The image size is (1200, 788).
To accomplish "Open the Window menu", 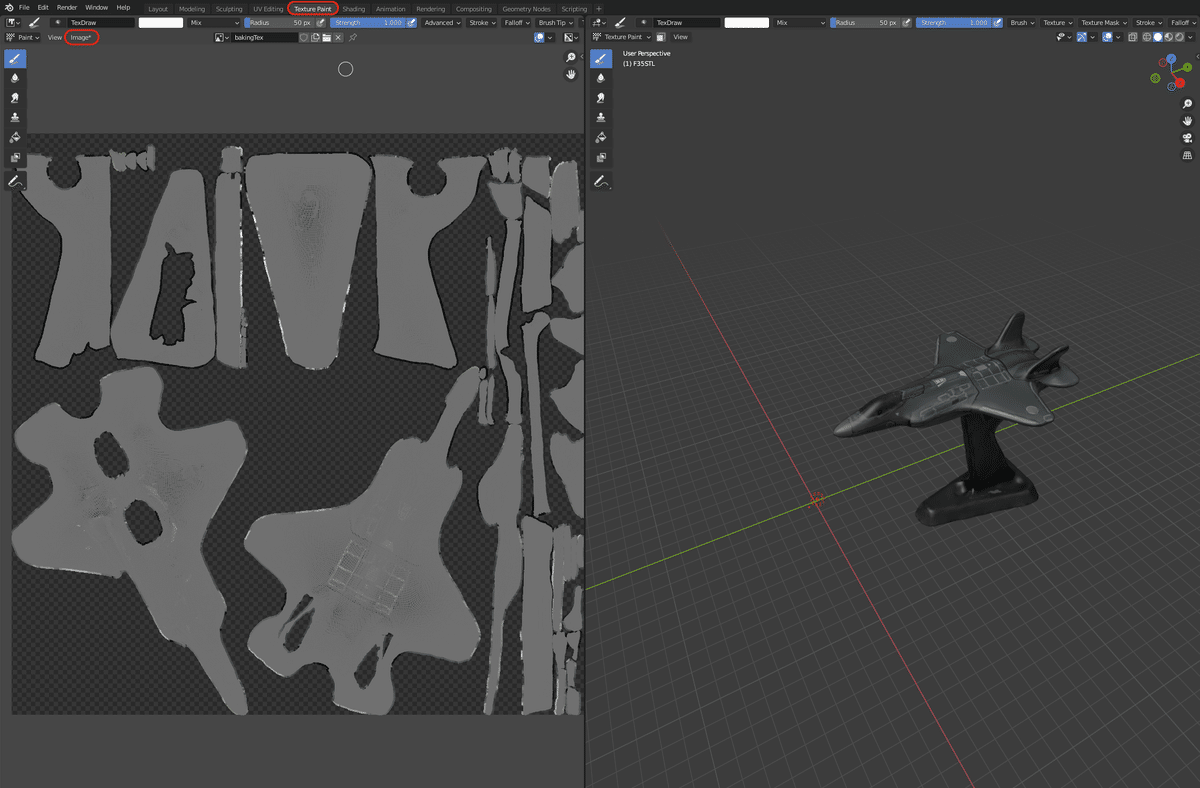I will pos(96,8).
